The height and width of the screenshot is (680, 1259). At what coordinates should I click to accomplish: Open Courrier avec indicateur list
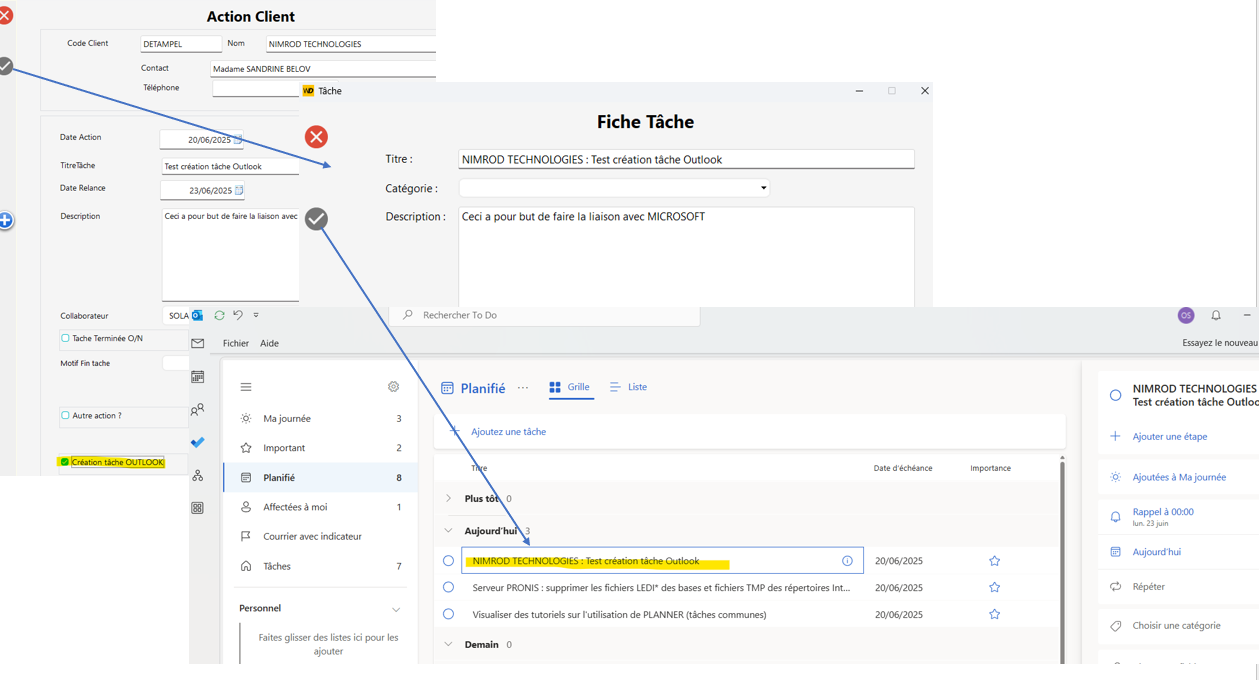click(320, 537)
